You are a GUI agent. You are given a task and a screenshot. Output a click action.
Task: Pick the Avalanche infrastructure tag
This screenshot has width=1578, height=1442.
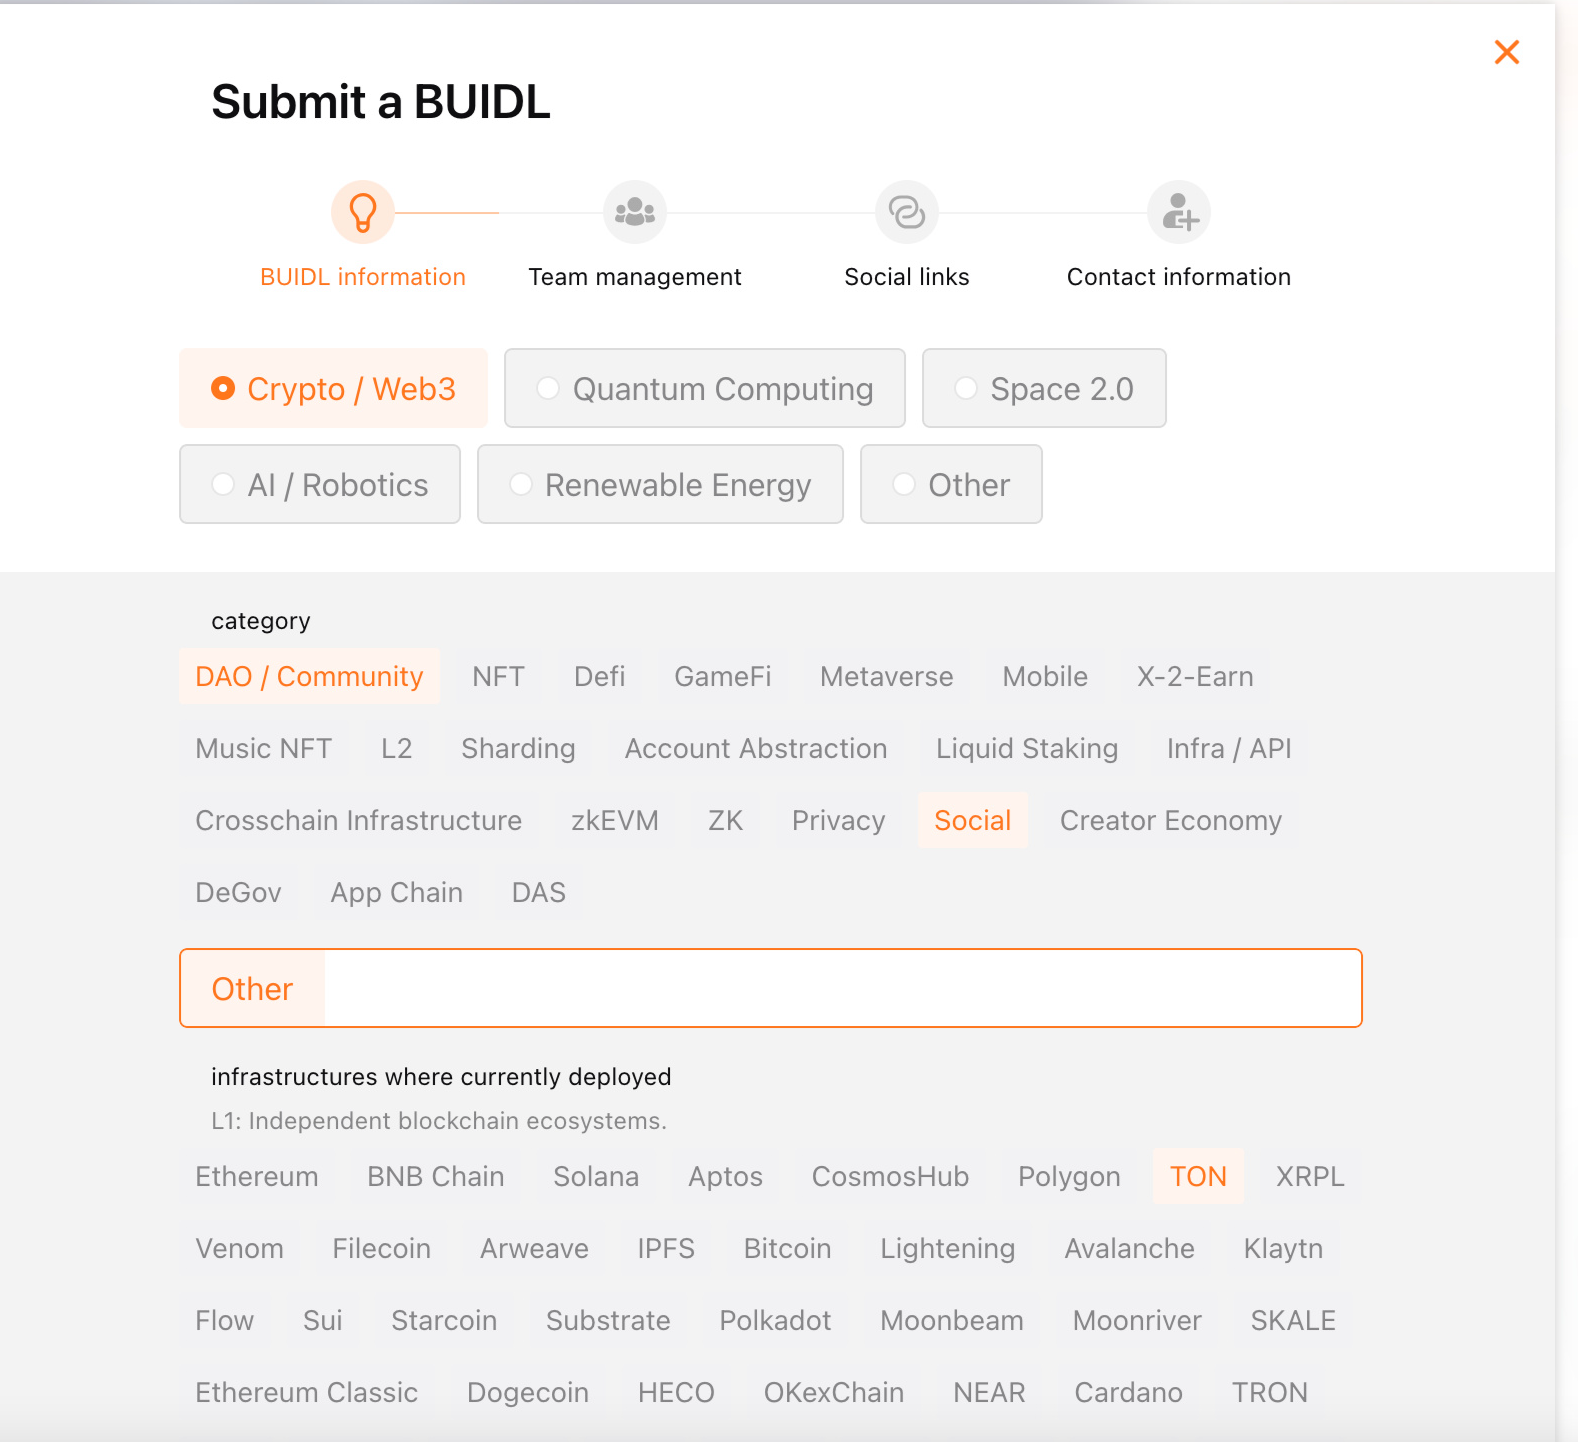1130,1248
